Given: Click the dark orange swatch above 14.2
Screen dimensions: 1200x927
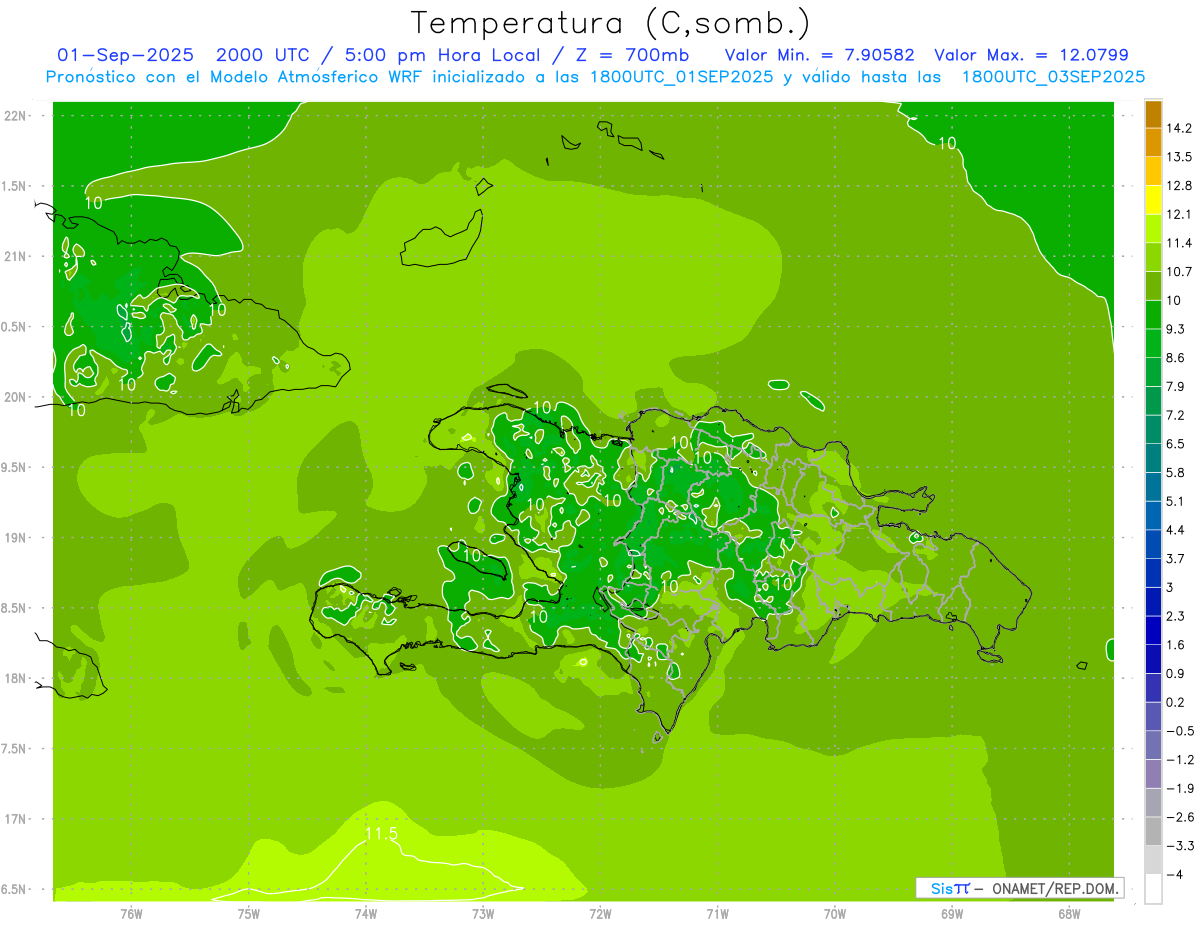Looking at the screenshot, I should (x=1153, y=114).
